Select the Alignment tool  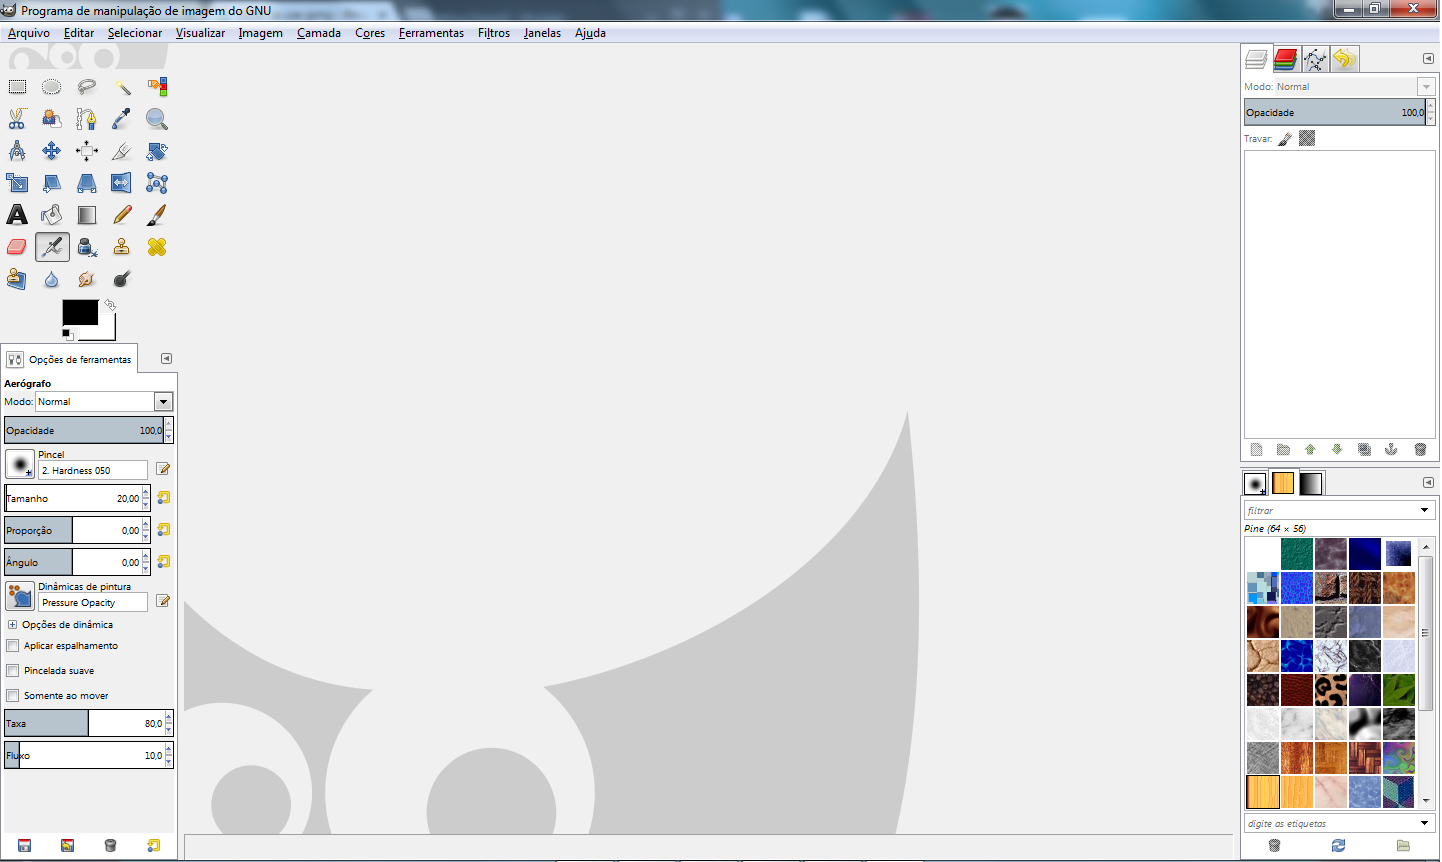coord(87,151)
